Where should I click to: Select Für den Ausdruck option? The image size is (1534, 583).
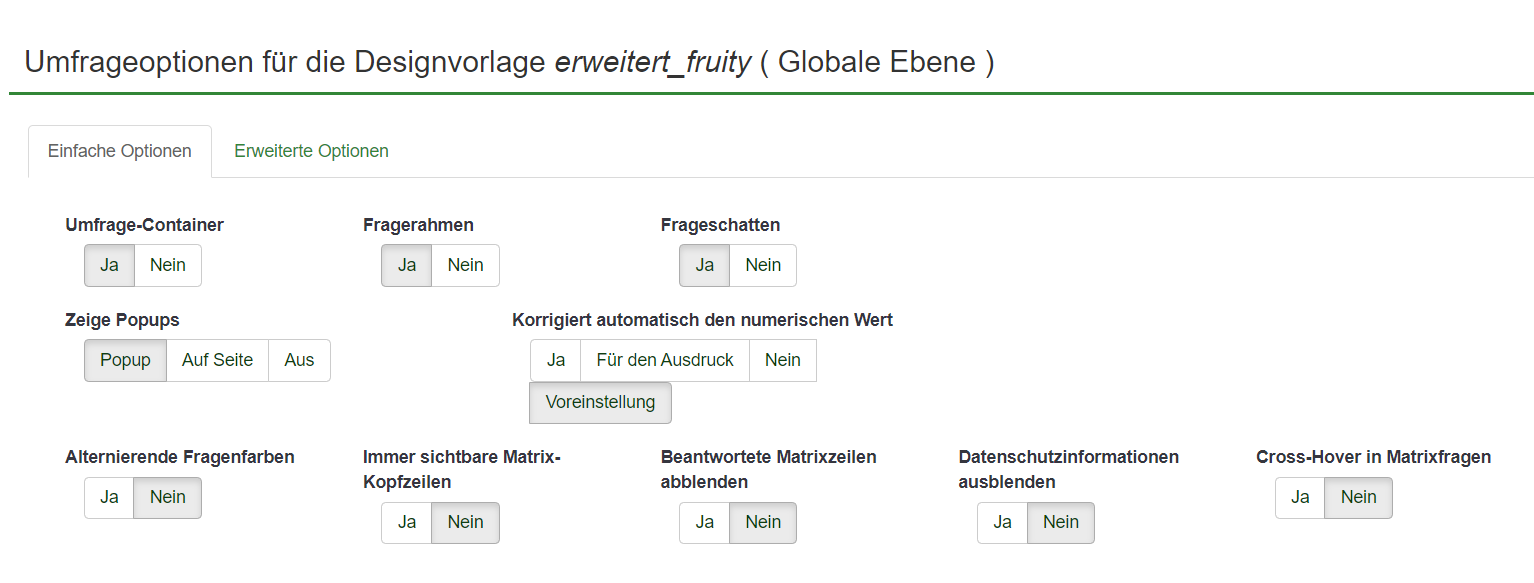click(x=665, y=360)
